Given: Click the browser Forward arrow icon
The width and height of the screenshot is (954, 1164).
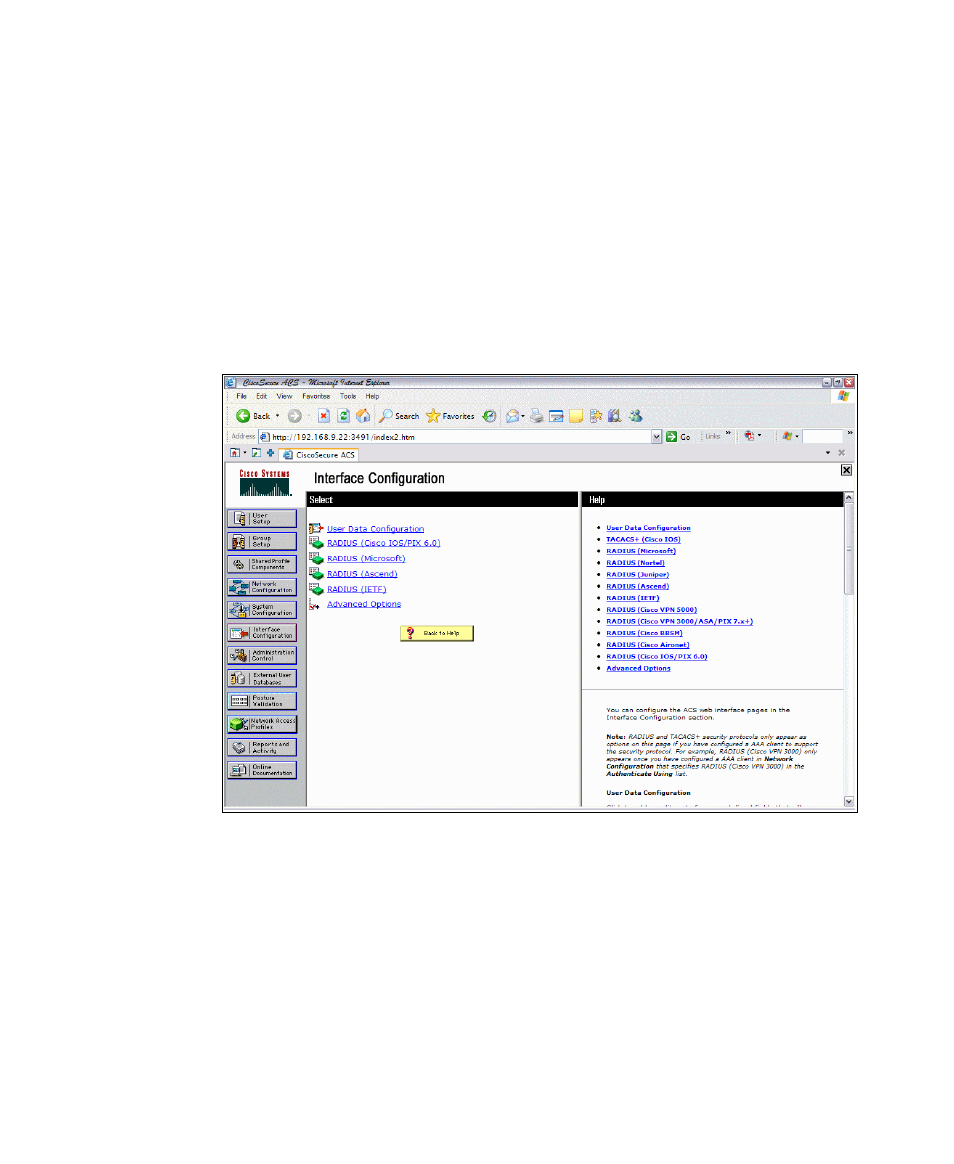Looking at the screenshot, I should pos(295,416).
